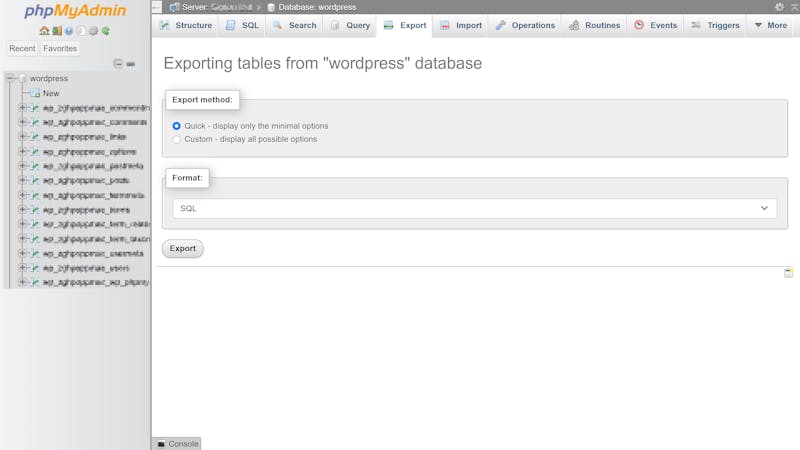Click the table icon for the users table
This screenshot has height=450, width=800.
click(x=35, y=268)
